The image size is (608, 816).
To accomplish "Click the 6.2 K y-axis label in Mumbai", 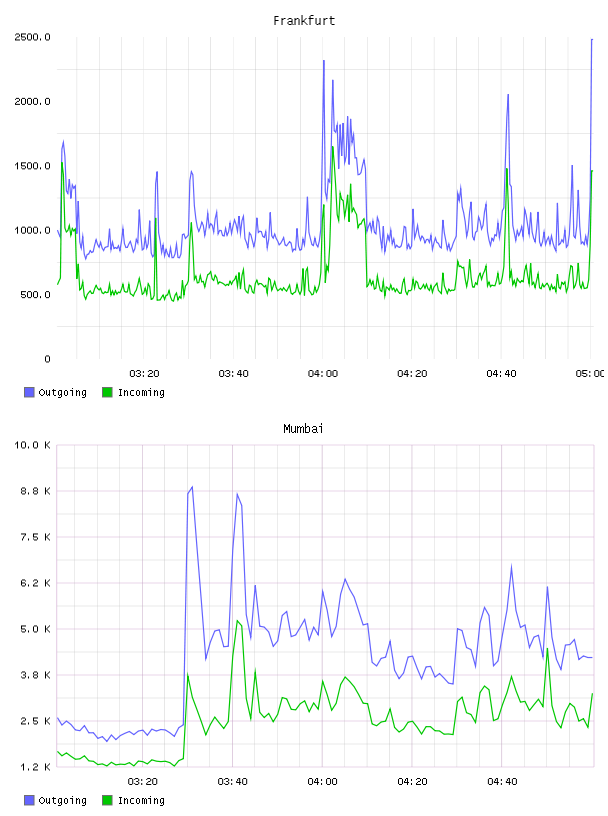I will click(35, 583).
